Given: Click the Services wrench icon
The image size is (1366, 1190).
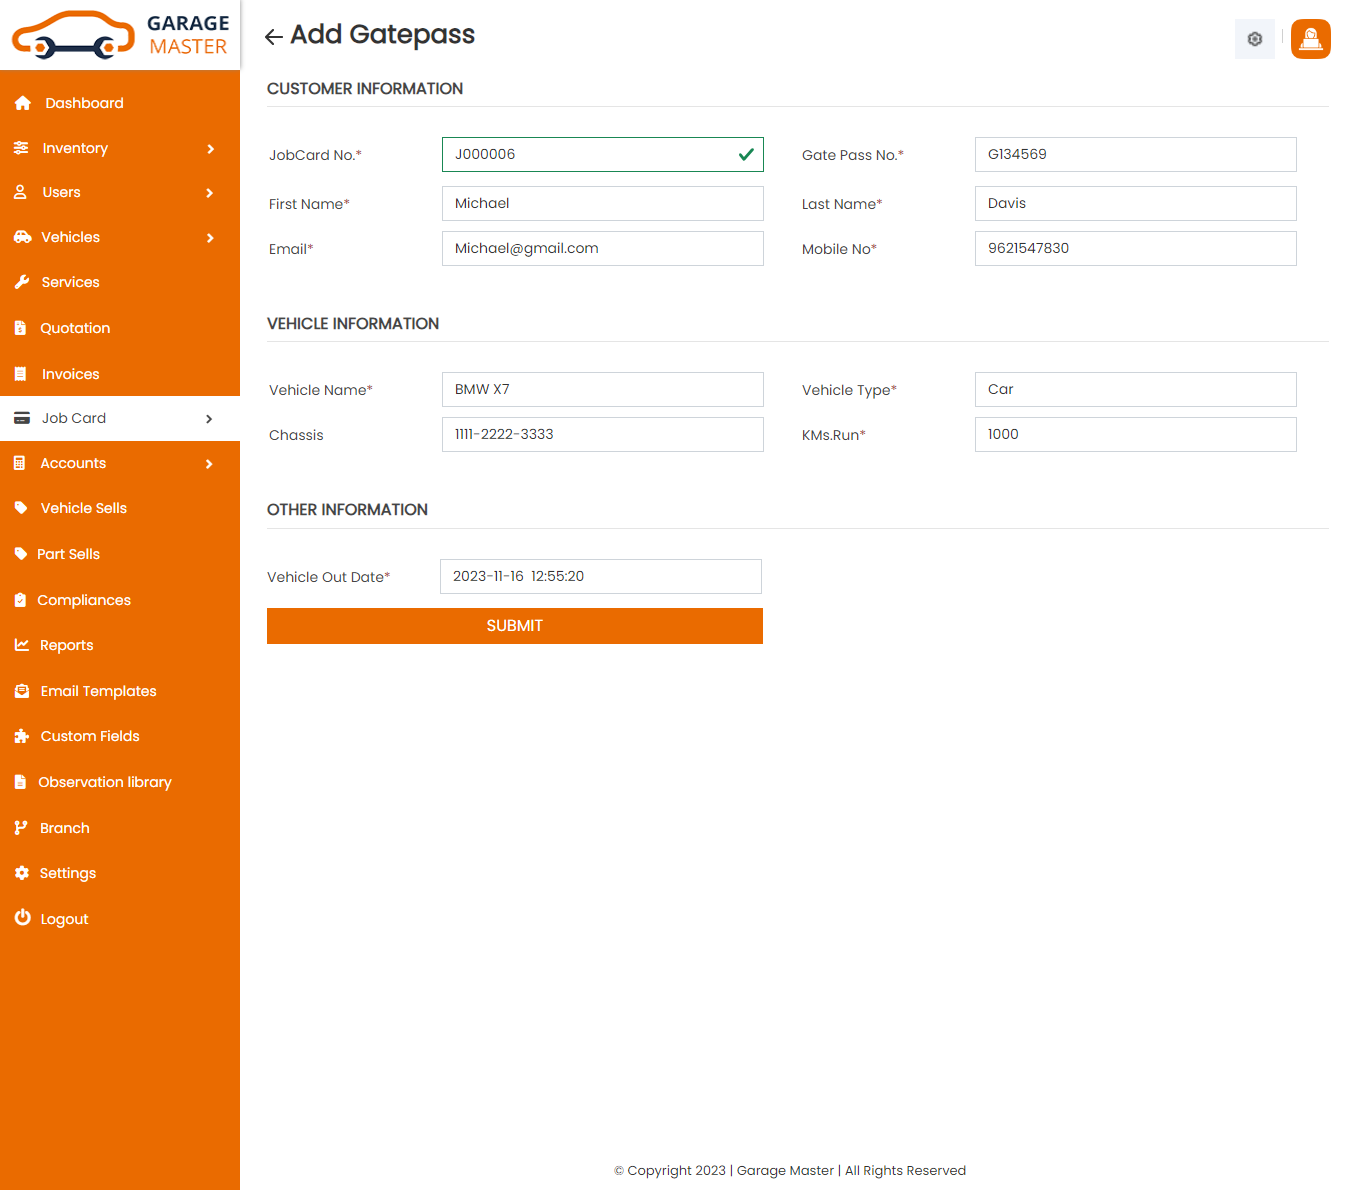Looking at the screenshot, I should click(22, 282).
